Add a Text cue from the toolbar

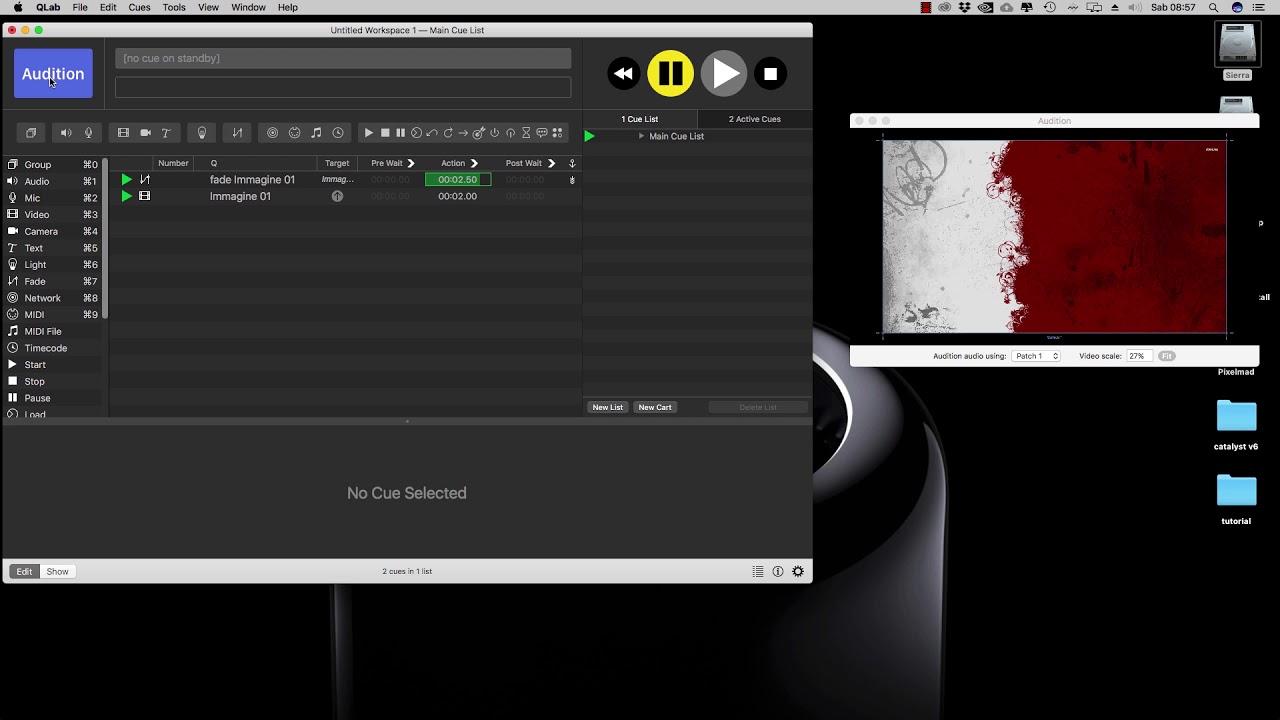(x=166, y=133)
